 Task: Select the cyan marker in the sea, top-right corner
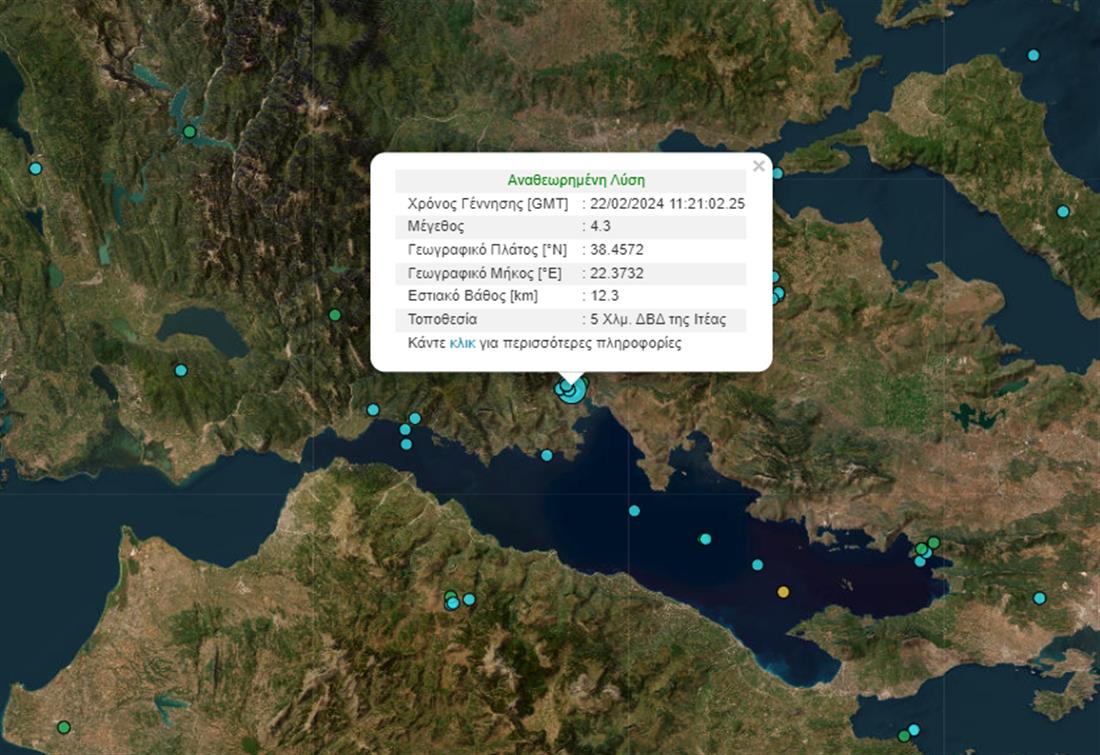point(1033,55)
